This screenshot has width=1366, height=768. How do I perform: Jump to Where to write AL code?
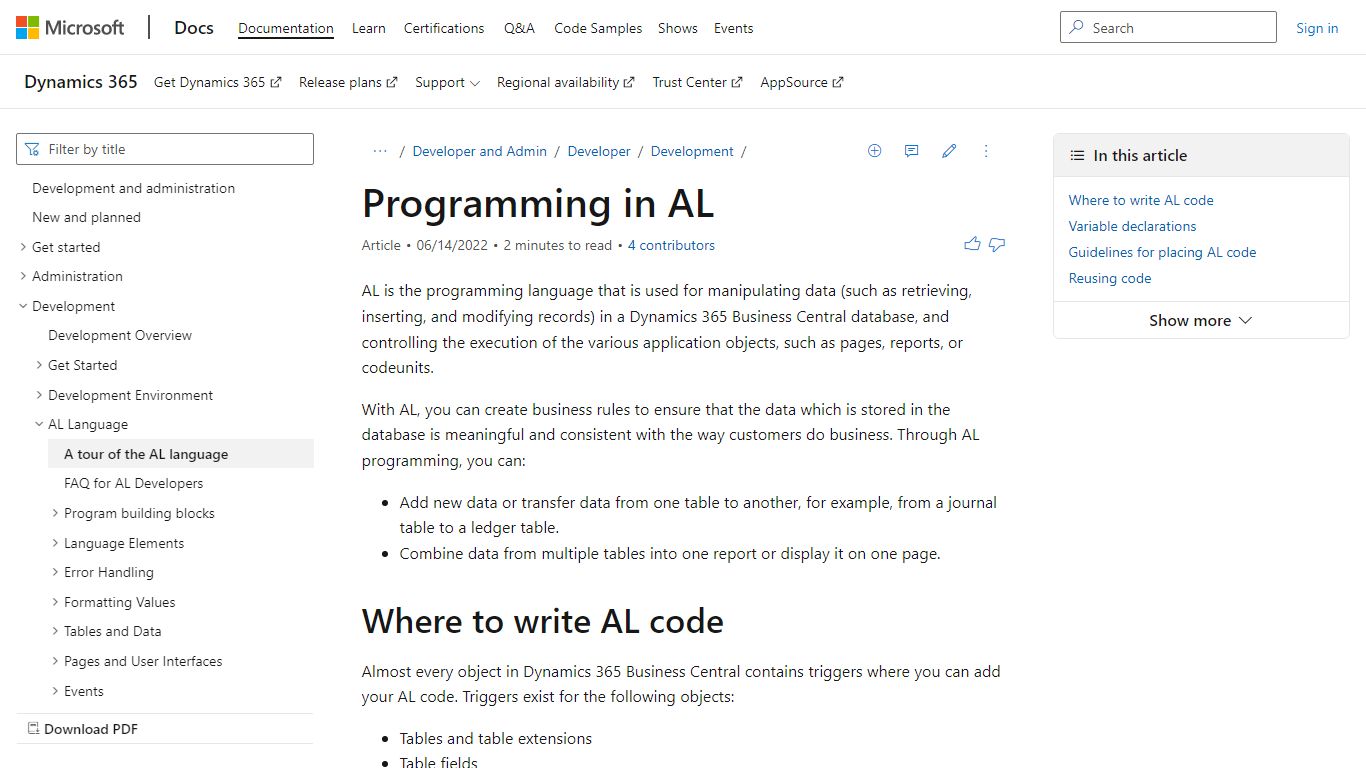coord(1141,200)
